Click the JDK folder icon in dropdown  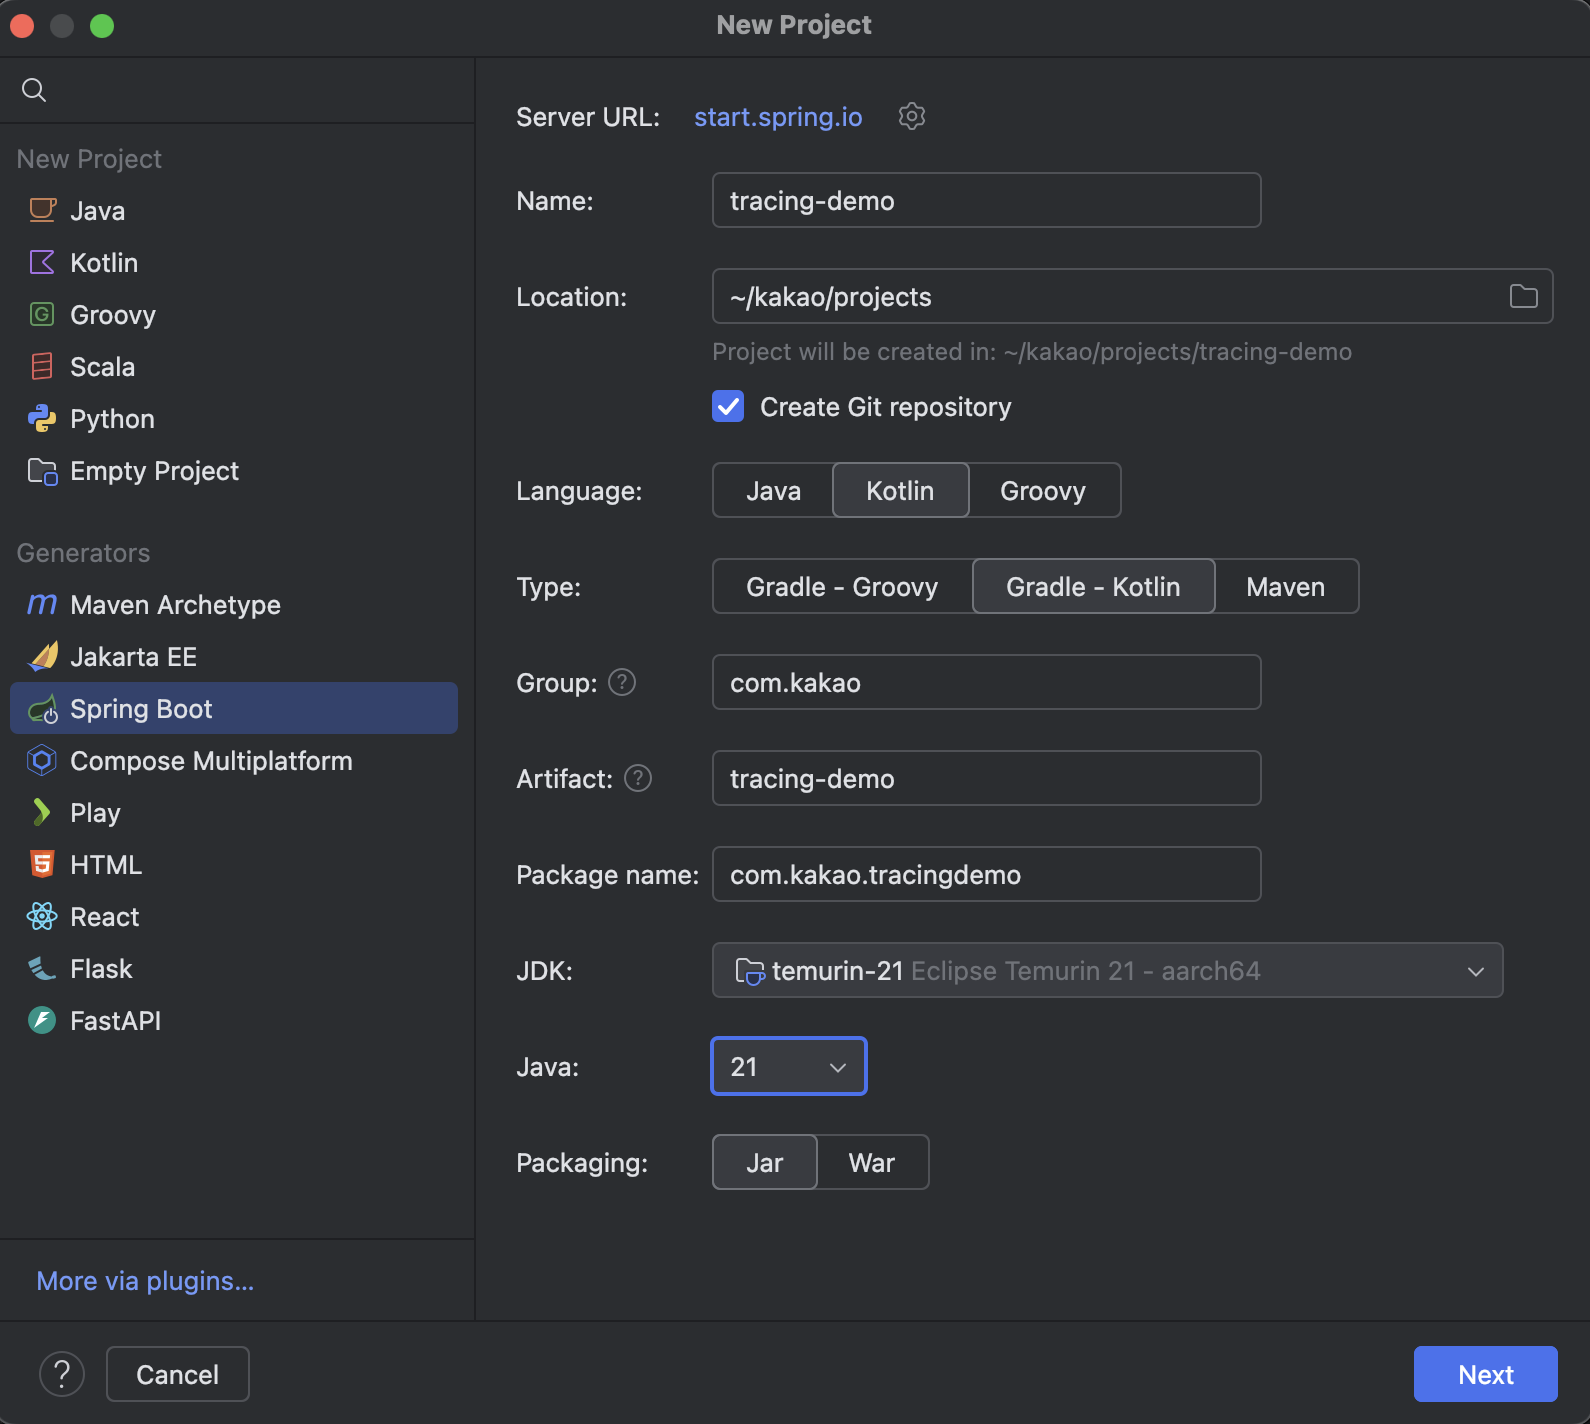pyautogui.click(x=749, y=970)
